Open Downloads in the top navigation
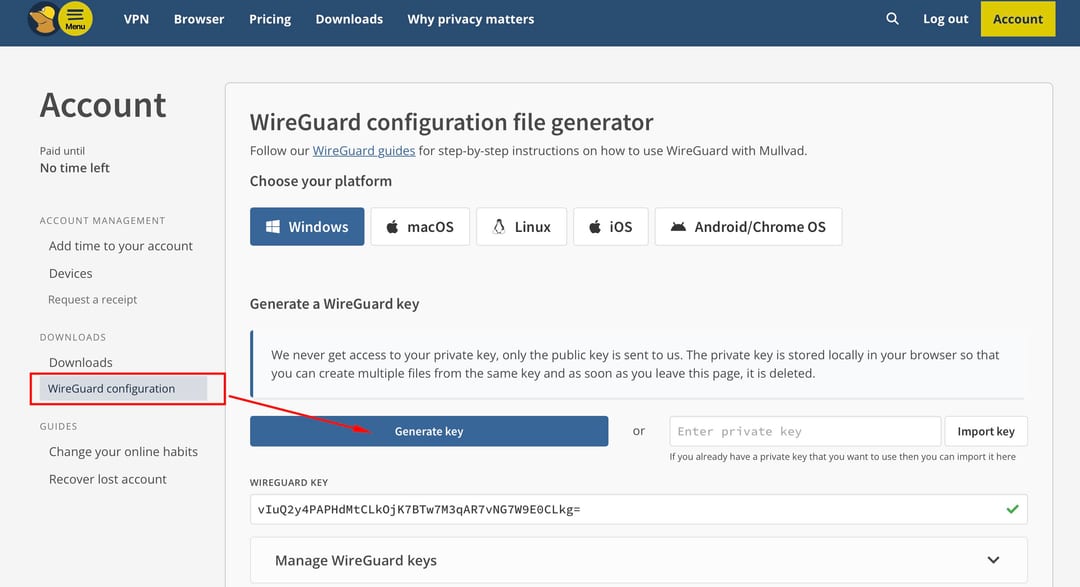This screenshot has width=1080, height=587. 349,19
